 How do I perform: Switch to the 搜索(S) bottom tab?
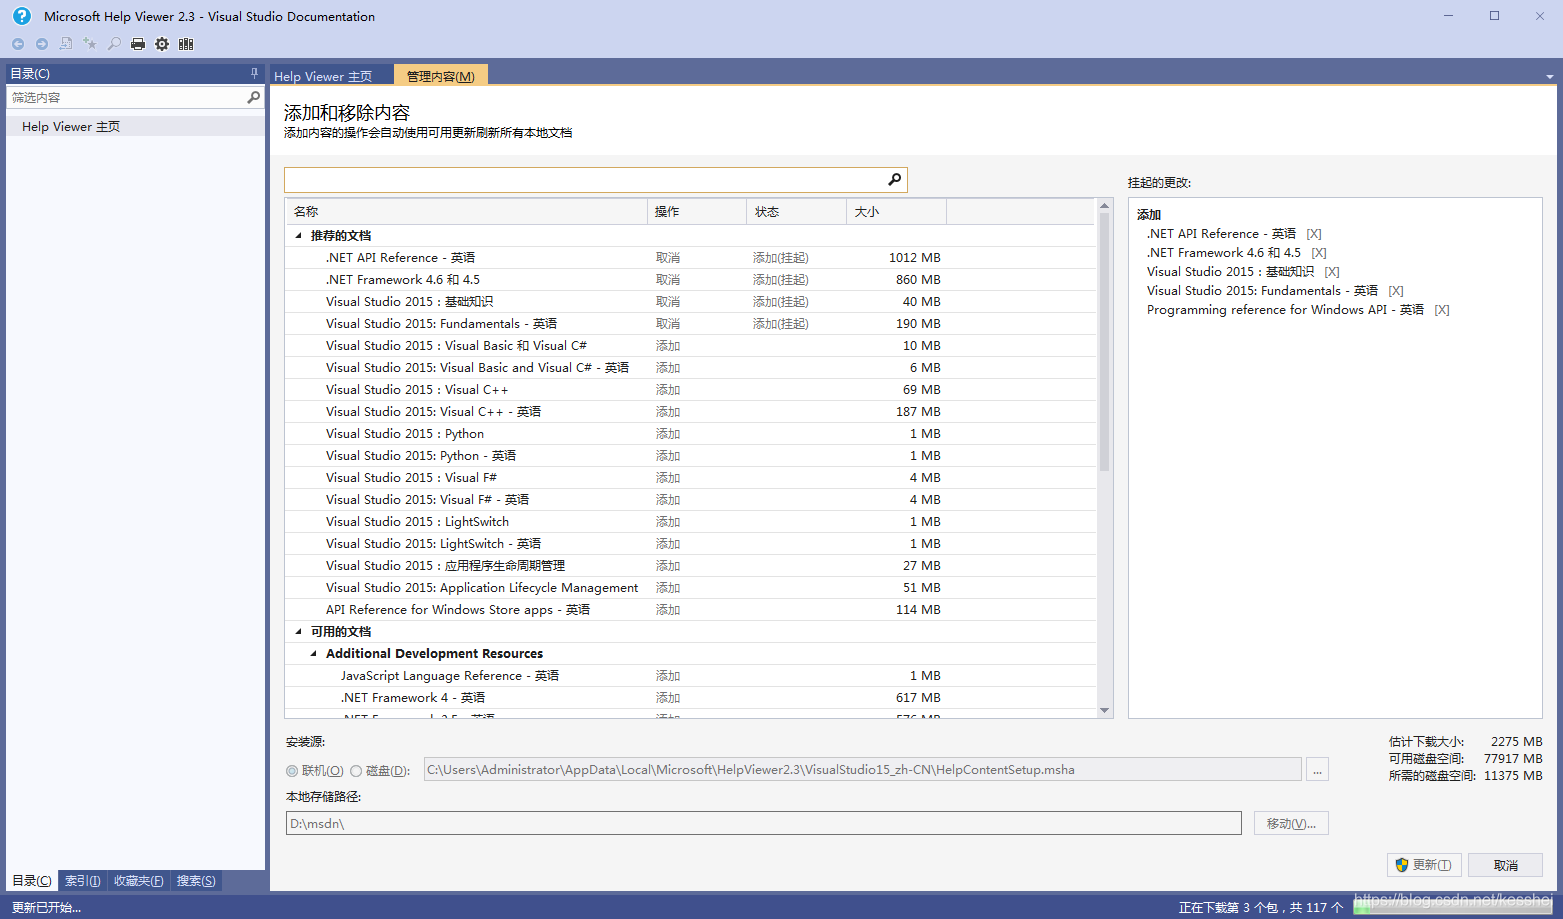click(x=196, y=881)
